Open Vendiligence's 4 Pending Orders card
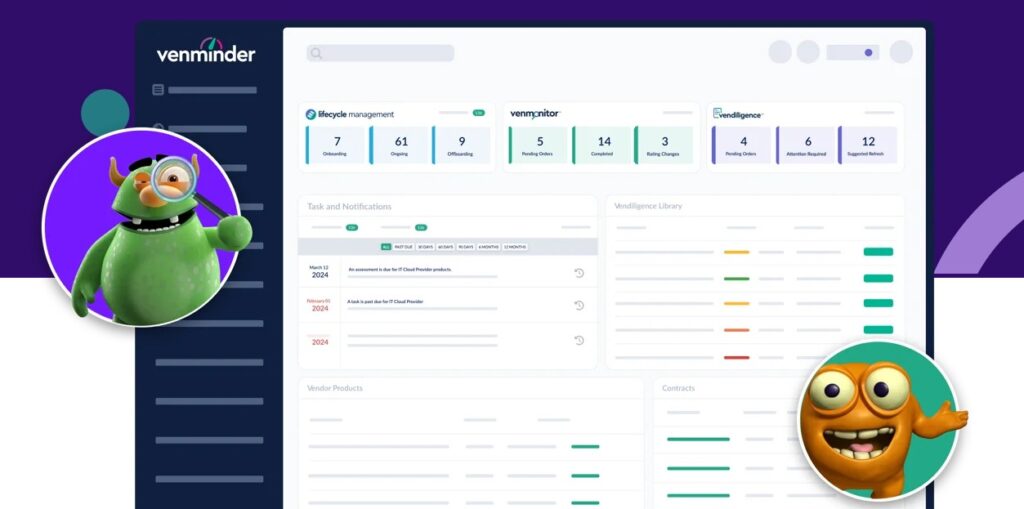Viewport: 1024px width, 509px height. coord(742,145)
